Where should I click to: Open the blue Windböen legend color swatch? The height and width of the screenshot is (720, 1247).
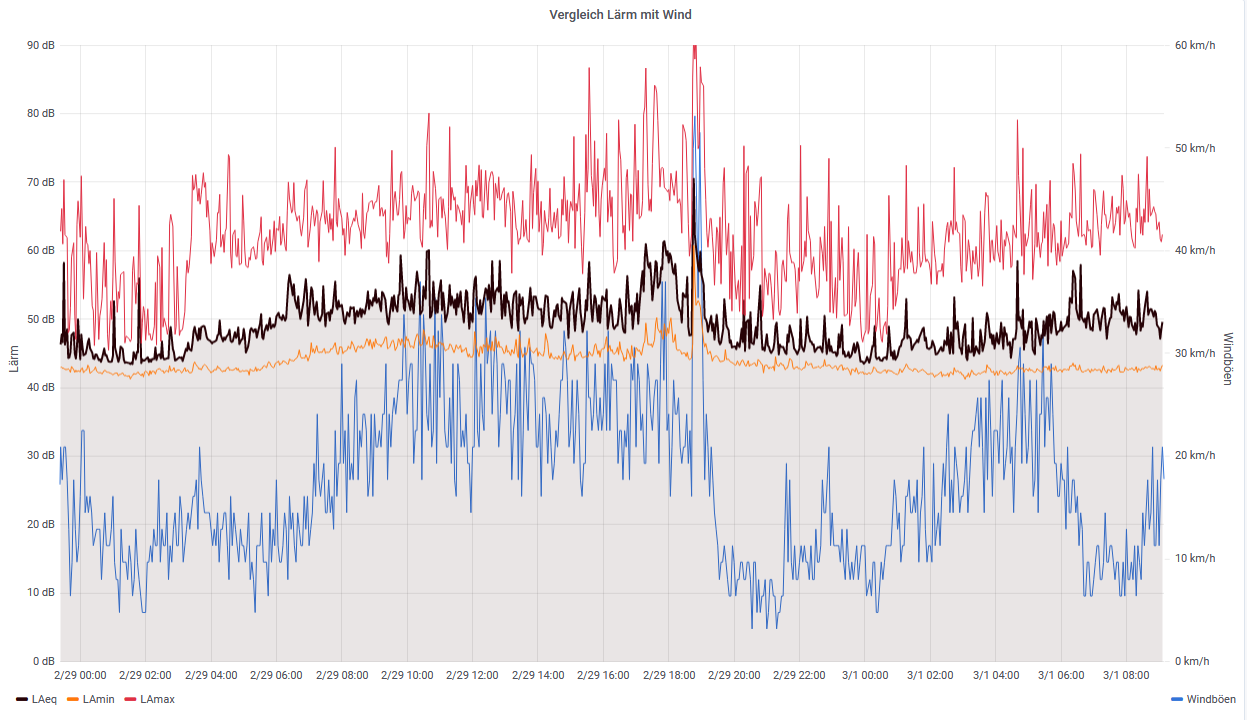(x=1177, y=699)
